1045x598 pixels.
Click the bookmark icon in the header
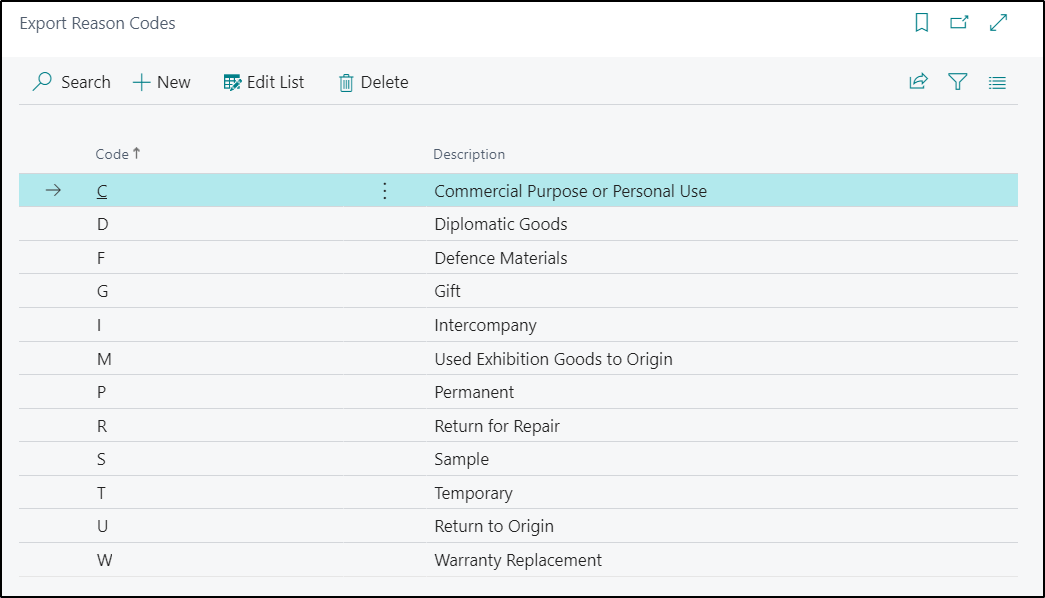(922, 23)
